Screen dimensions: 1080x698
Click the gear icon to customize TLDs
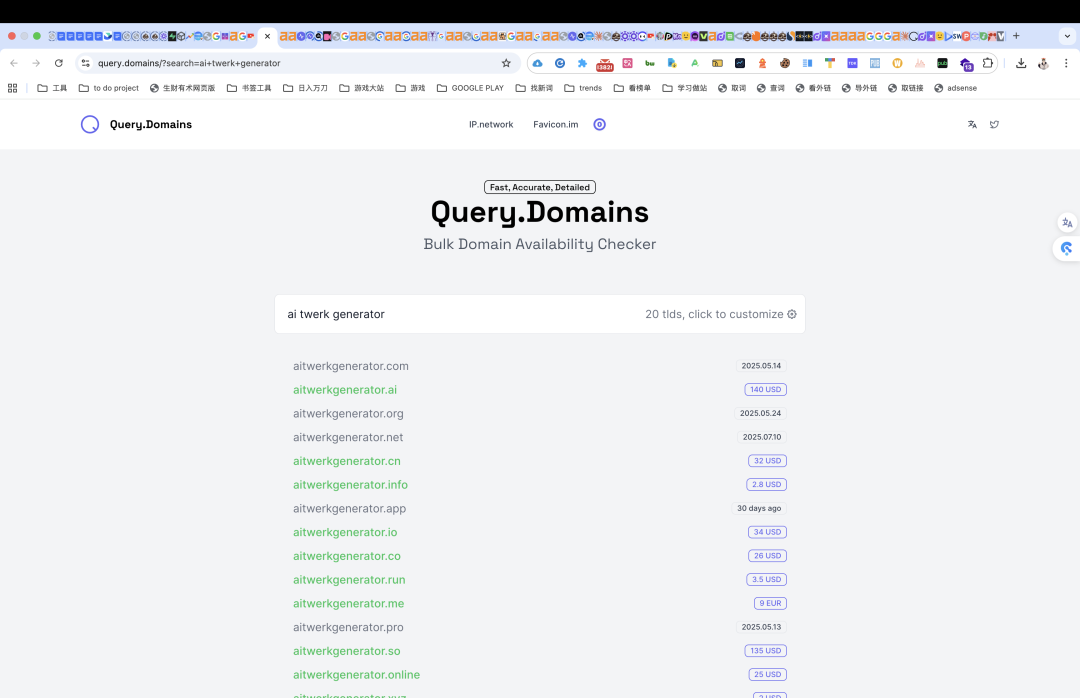point(792,314)
